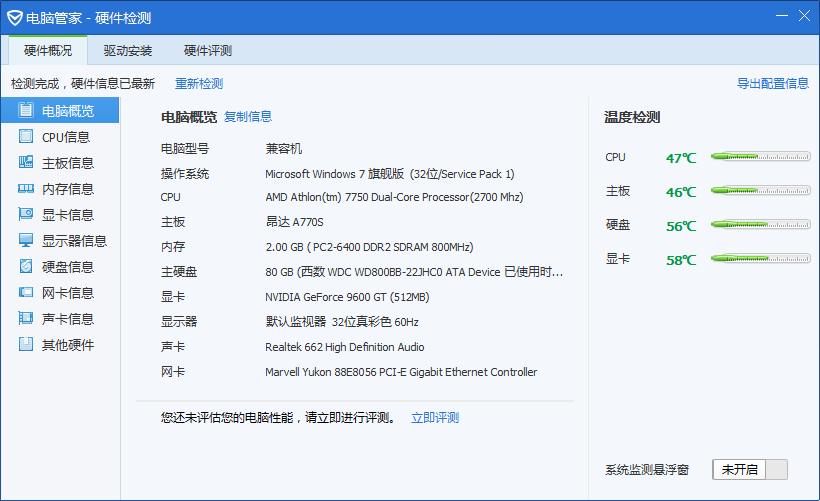The width and height of the screenshot is (820, 501).
Task: Open the 显示器信息 monitor icon
Action: [x=26, y=241]
